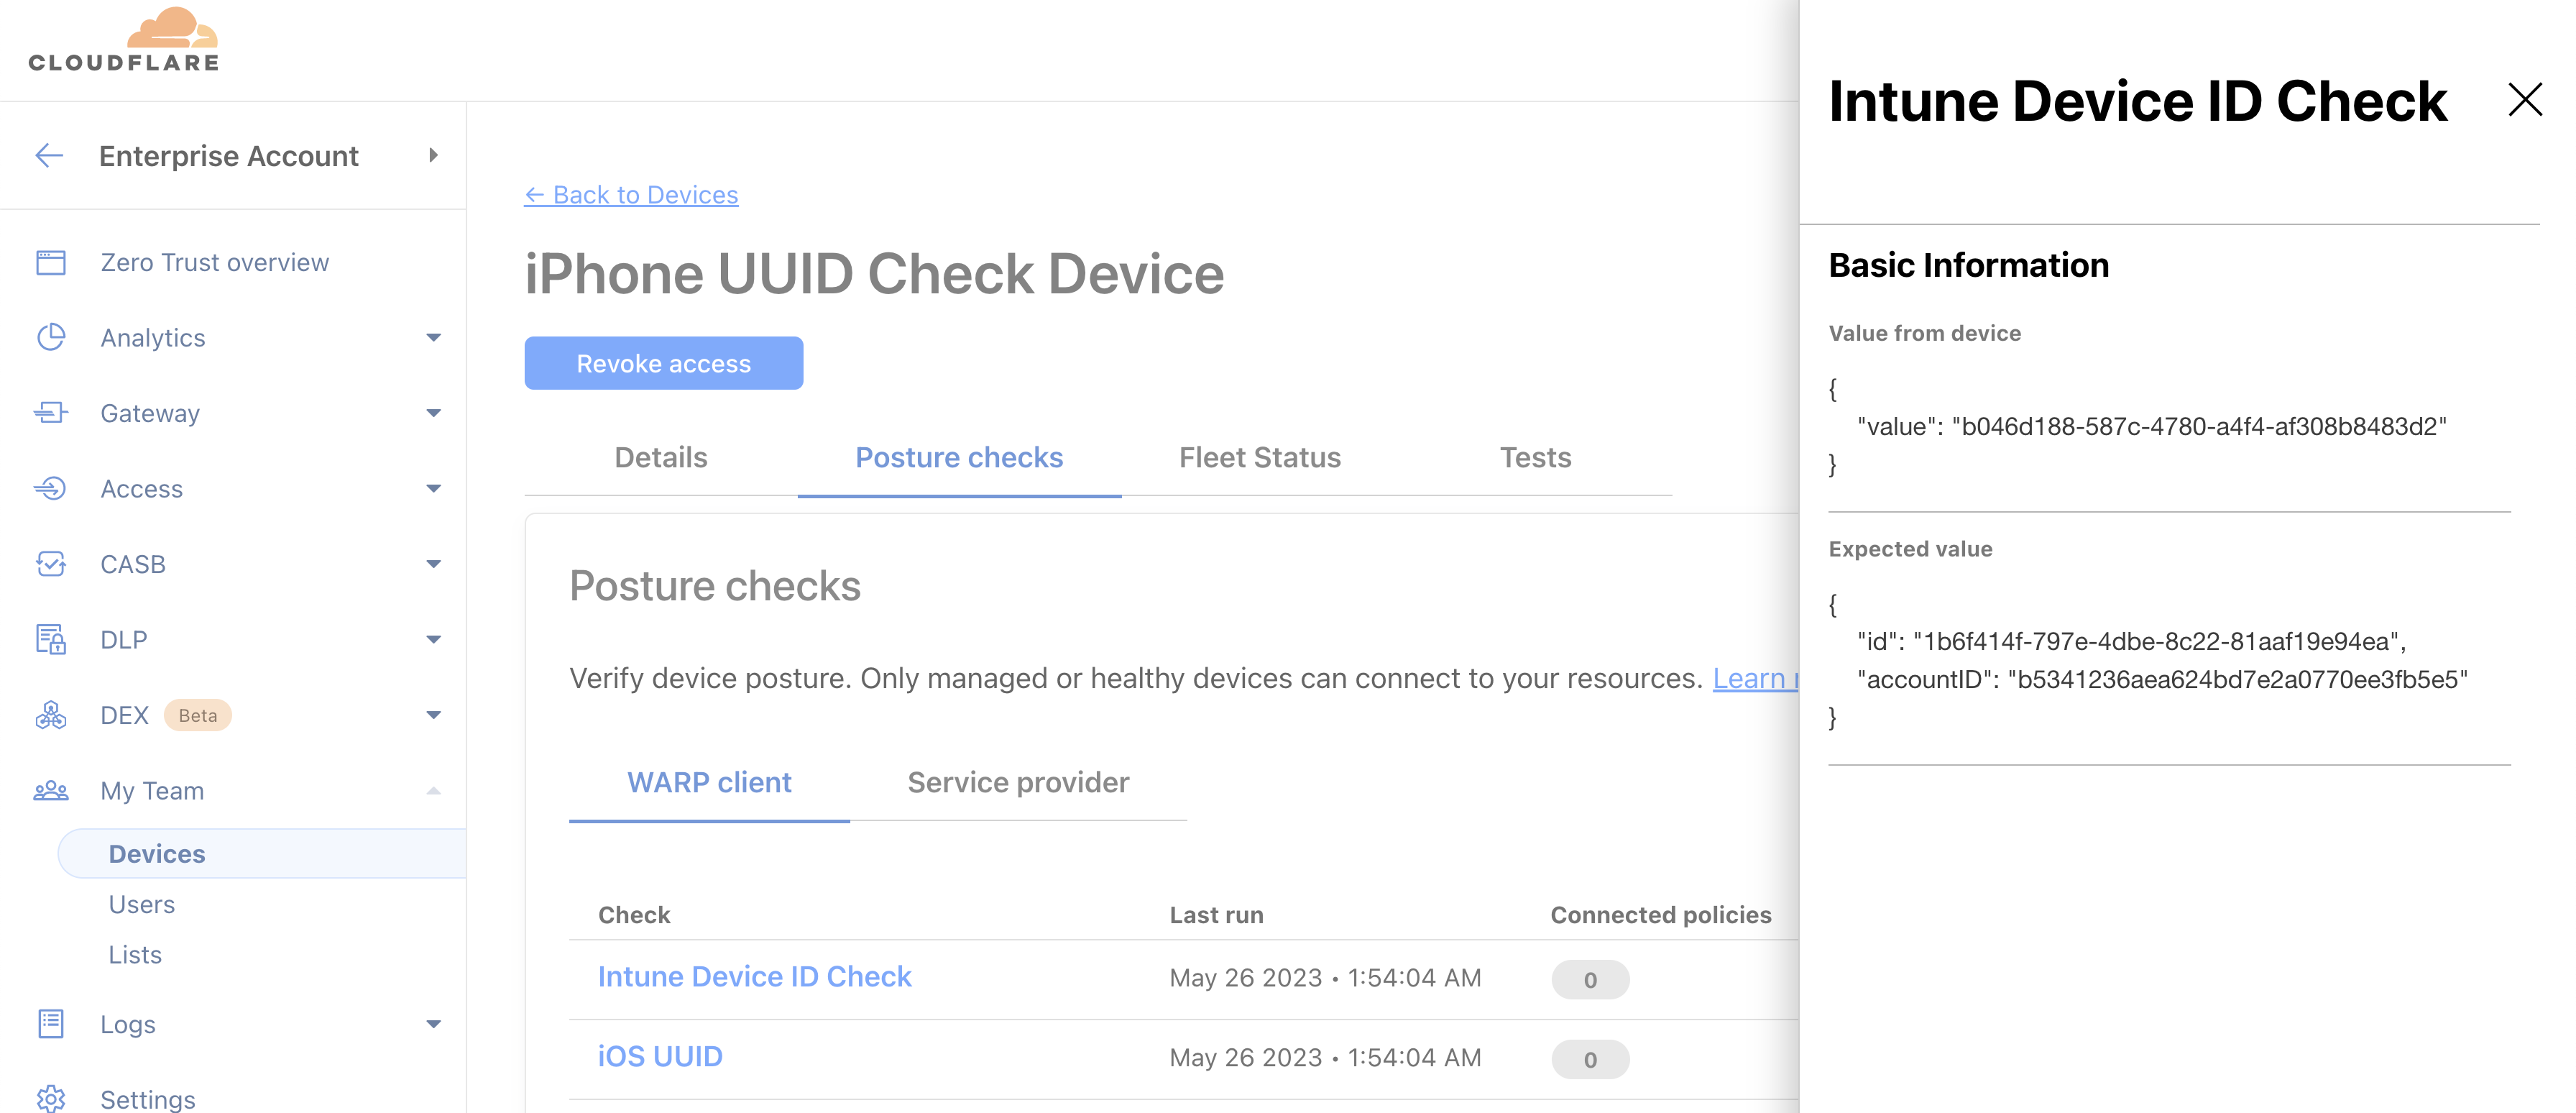Click the Cloudflare logo
Image resolution: width=2576 pixels, height=1113 pixels.
[123, 40]
